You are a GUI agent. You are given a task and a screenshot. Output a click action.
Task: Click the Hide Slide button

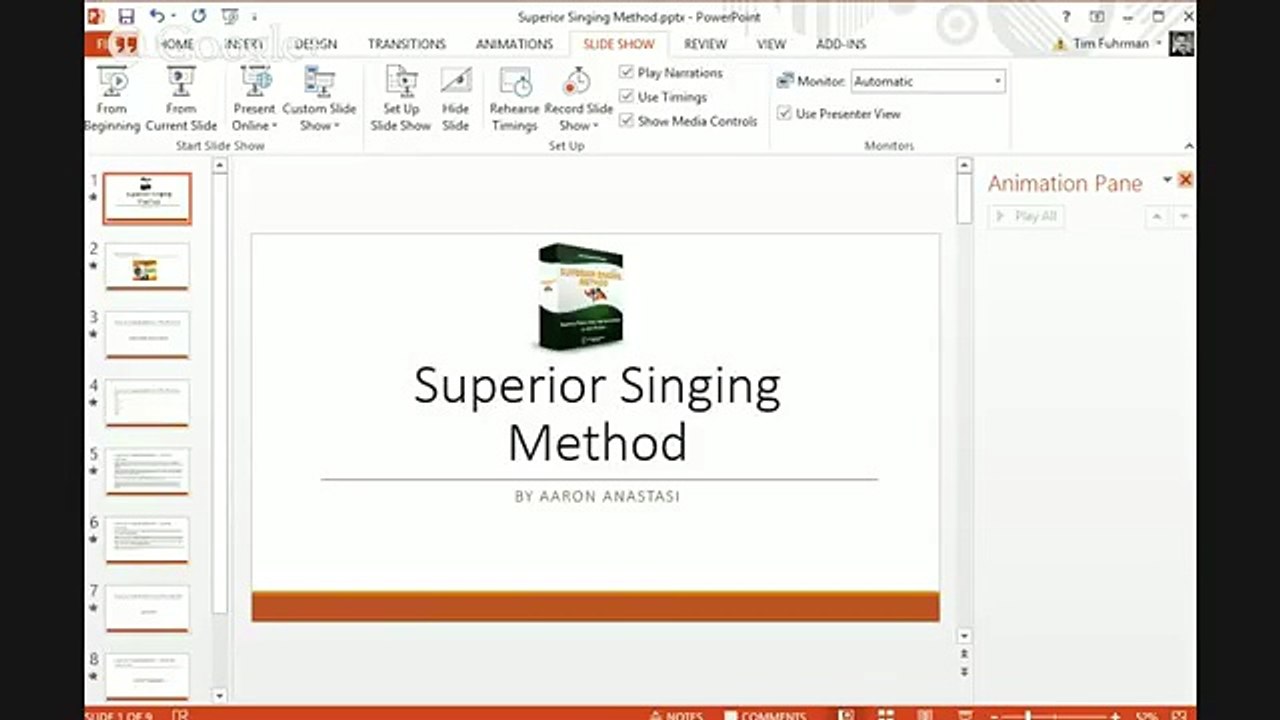[x=456, y=98]
